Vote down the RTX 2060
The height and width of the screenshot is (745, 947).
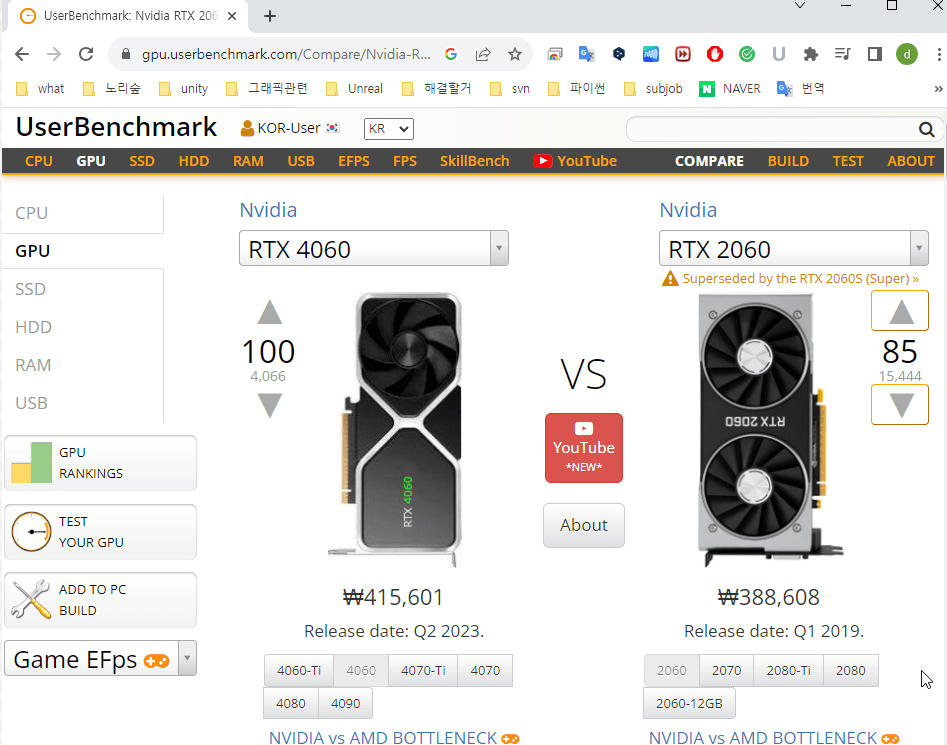pyautogui.click(x=900, y=404)
